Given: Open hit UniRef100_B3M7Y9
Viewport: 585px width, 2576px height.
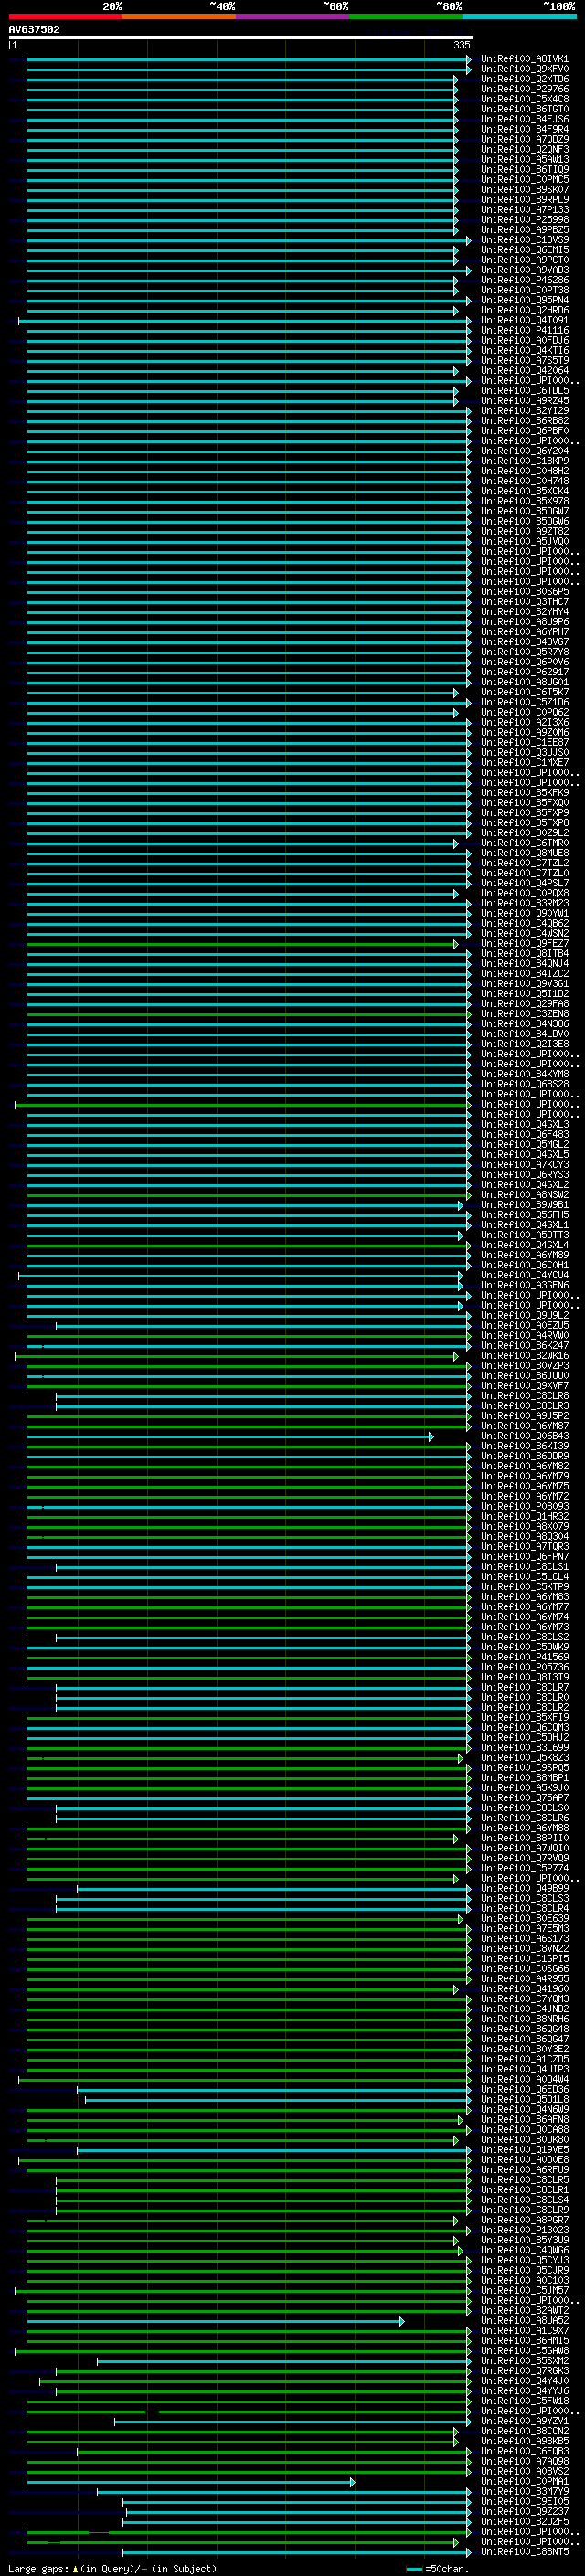Looking at the screenshot, I should click(x=525, y=2492).
